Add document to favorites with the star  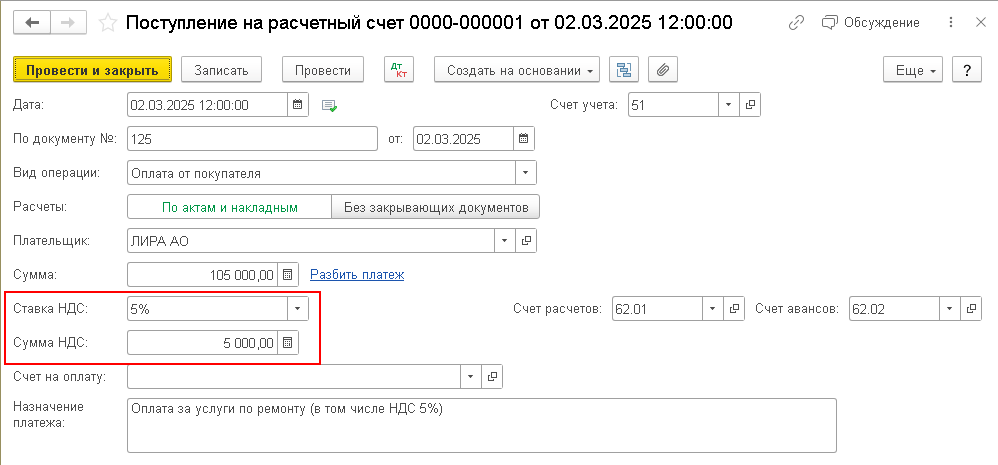pos(109,23)
